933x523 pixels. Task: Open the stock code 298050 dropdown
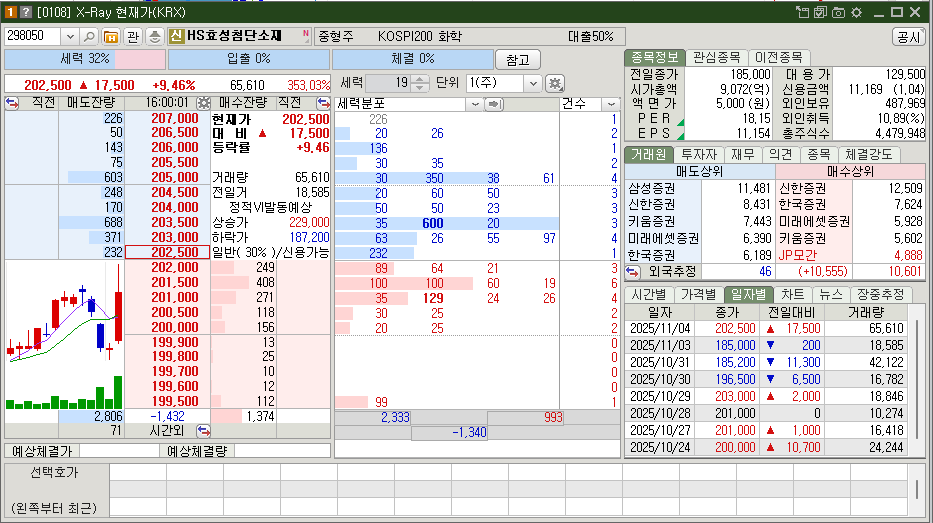pyautogui.click(x=70, y=37)
